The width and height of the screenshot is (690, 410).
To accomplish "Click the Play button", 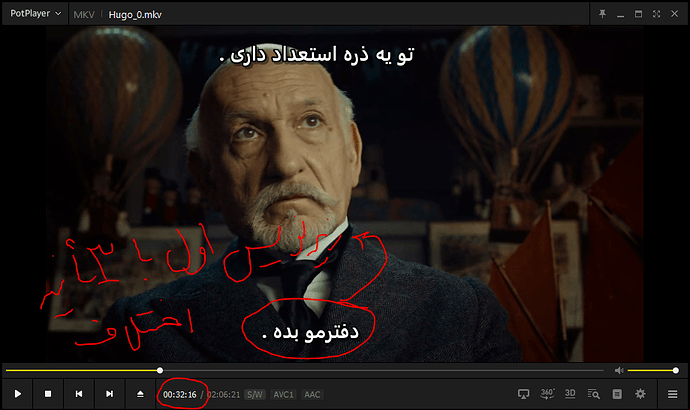I will coord(18,394).
